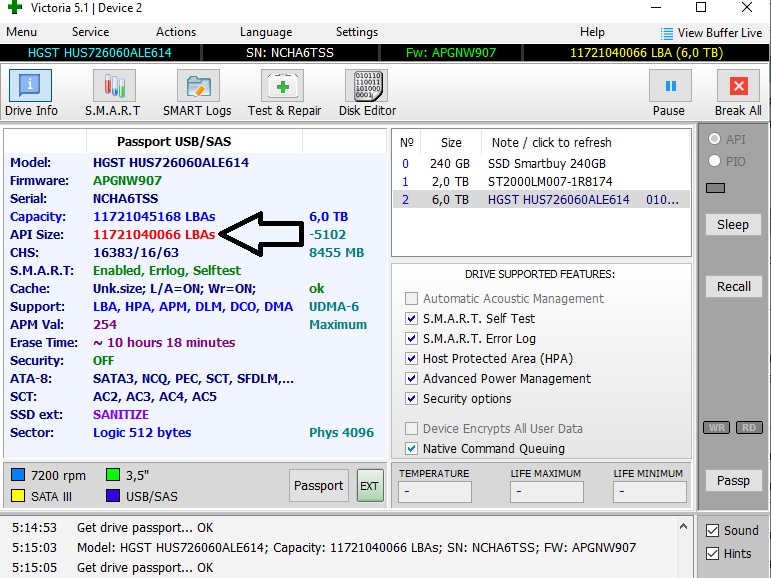Click the dark blue USB/SAS swatch
This screenshot has height=578, width=771.
pos(113,495)
